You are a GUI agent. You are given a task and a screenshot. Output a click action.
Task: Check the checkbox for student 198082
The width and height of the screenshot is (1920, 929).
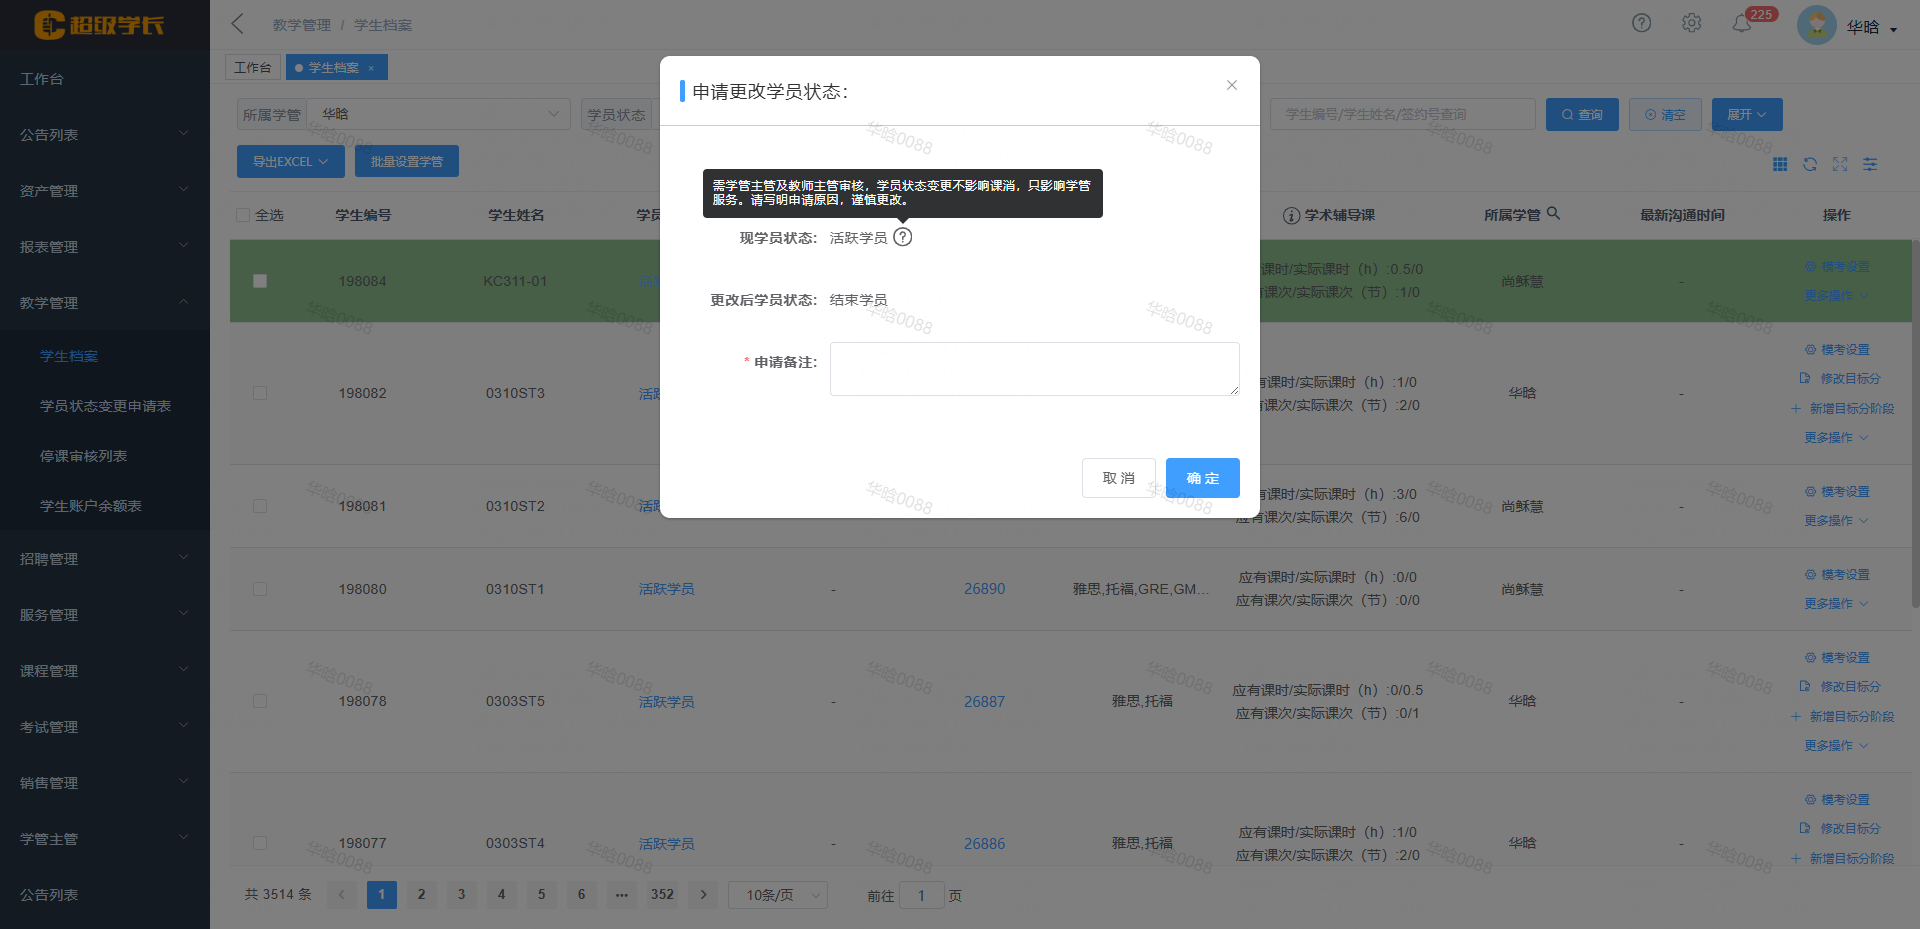click(x=260, y=393)
